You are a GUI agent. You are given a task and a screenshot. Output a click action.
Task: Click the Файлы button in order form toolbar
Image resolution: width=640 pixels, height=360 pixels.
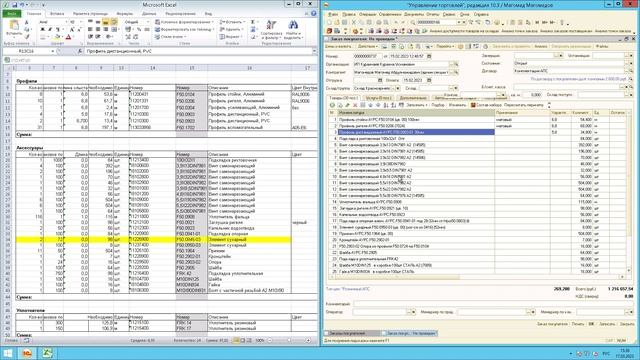pos(602,47)
